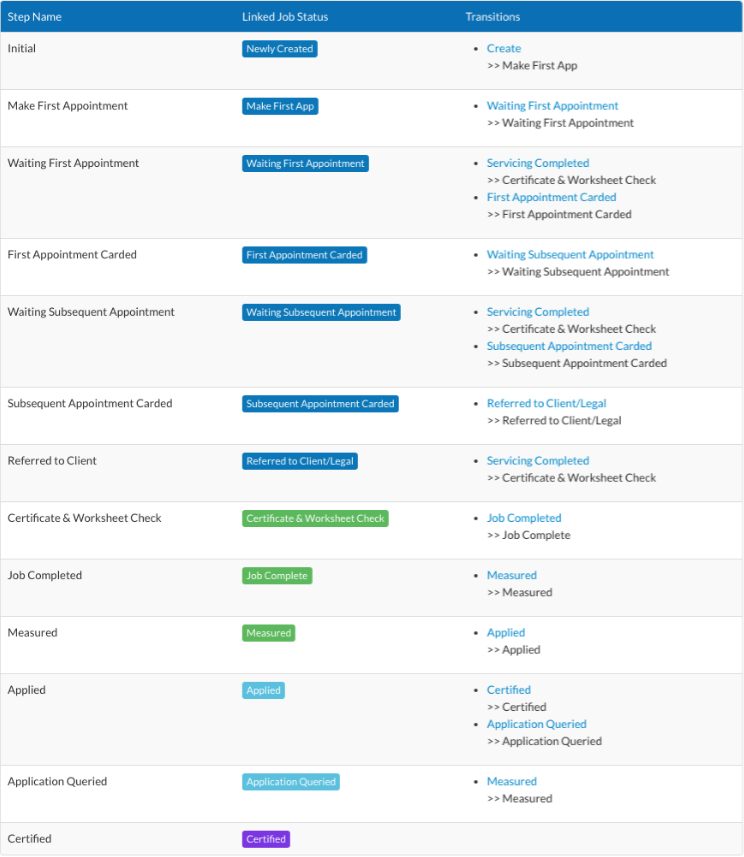
Task: Click the First Appointment Carded transition link
Action: (551, 197)
